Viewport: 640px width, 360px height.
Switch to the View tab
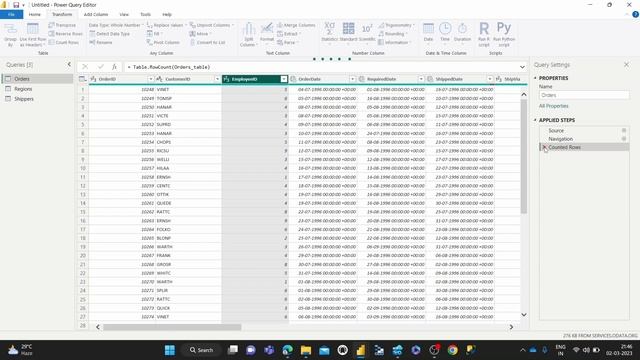coord(124,14)
